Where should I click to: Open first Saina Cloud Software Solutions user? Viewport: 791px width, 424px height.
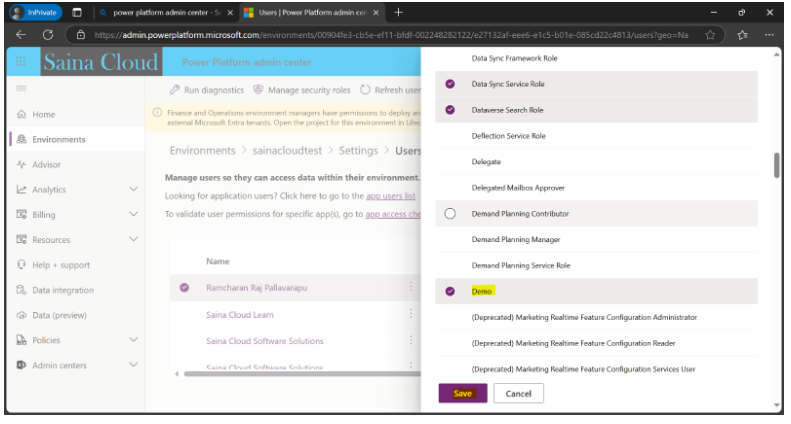coord(264,341)
